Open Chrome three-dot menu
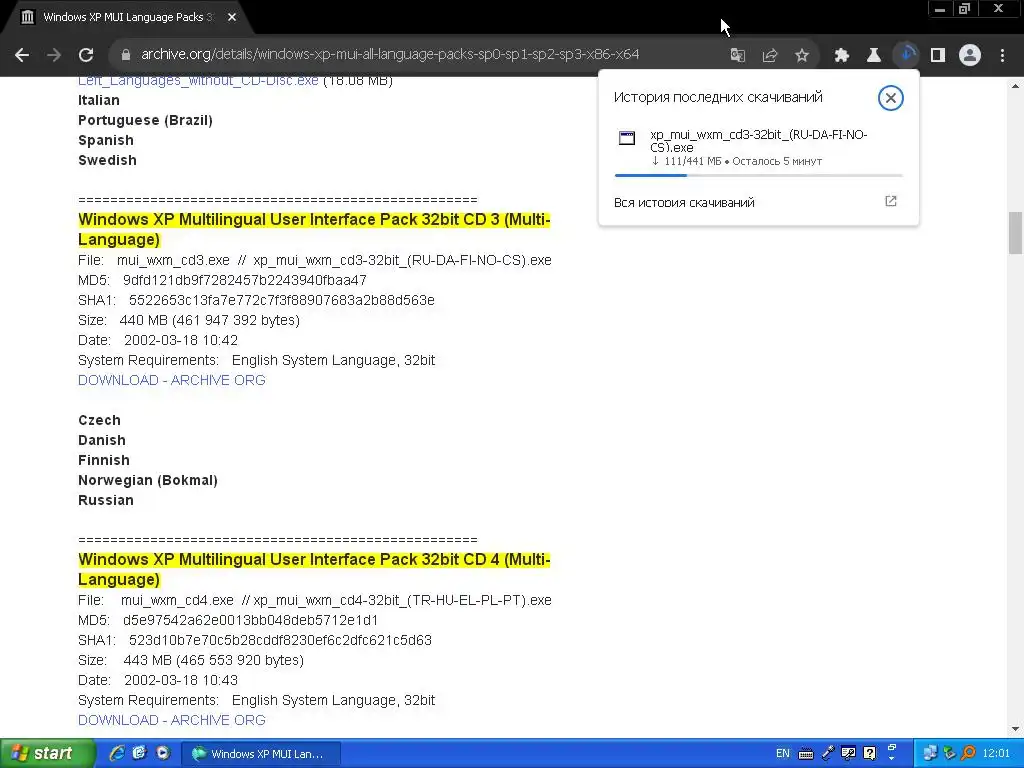Viewport: 1024px width, 768px height. (x=1002, y=55)
